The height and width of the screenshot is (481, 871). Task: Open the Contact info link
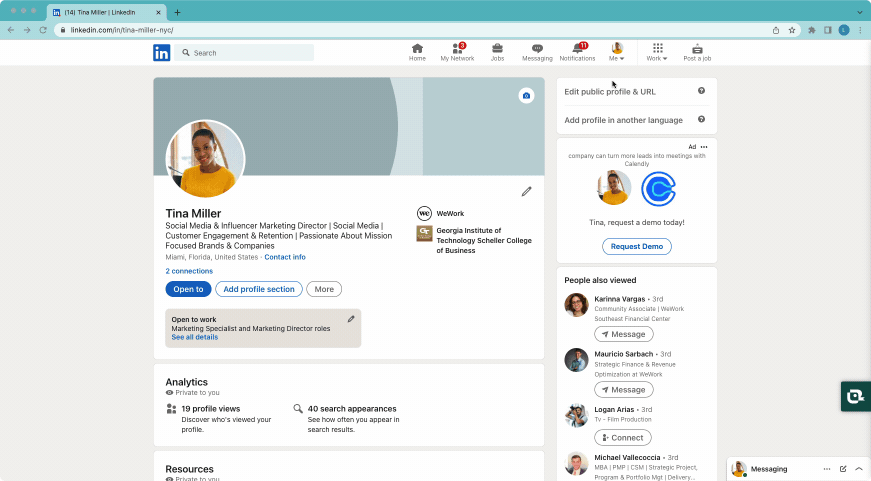tap(285, 257)
